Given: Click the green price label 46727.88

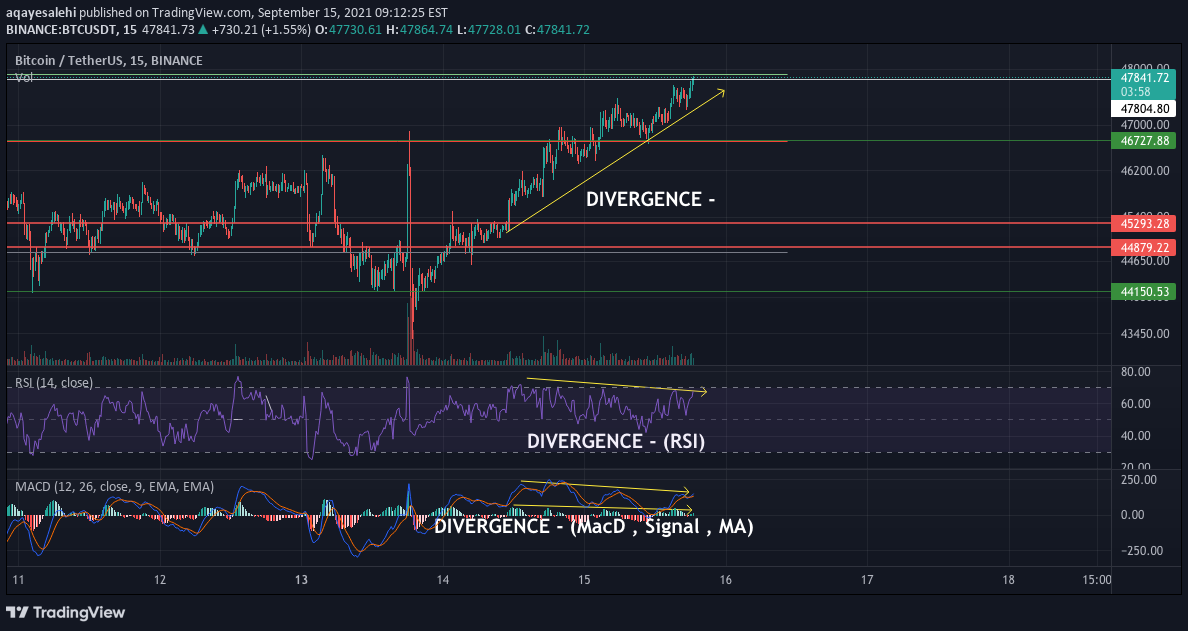Looking at the screenshot, I should (x=1143, y=140).
